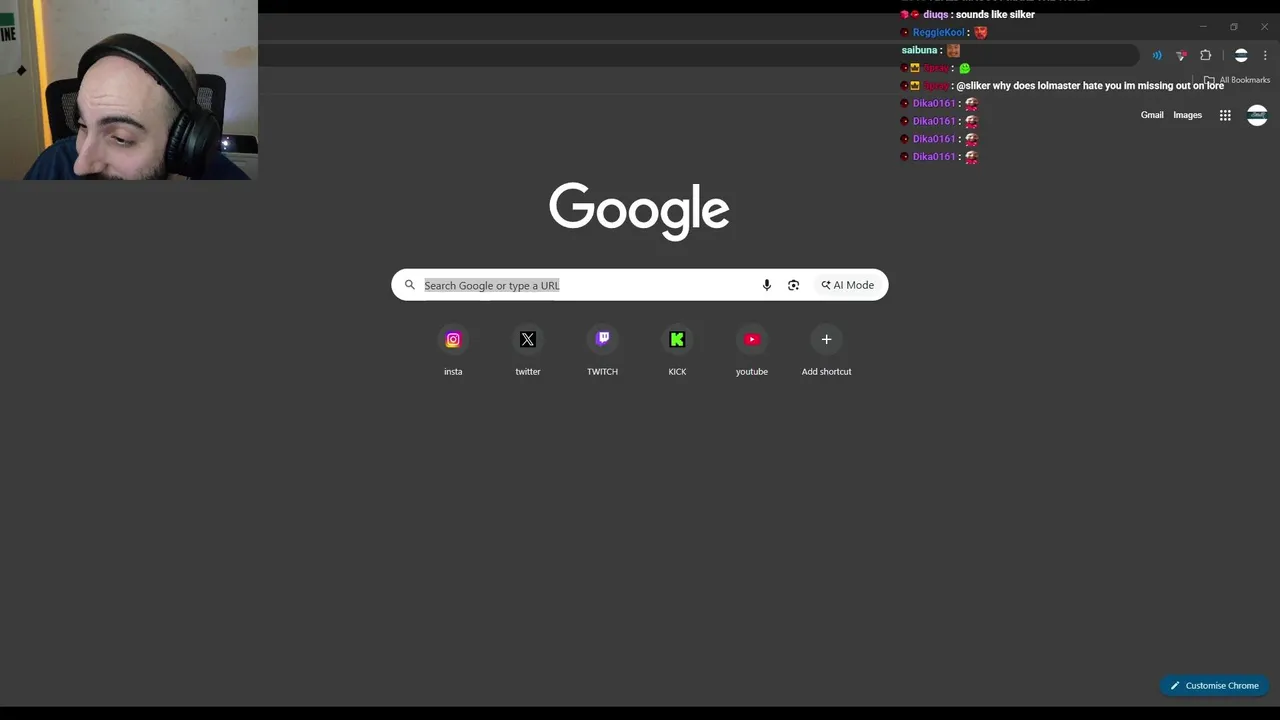The image size is (1280, 720).
Task: Open the Chrome three-dot menu
Action: [x=1265, y=55]
